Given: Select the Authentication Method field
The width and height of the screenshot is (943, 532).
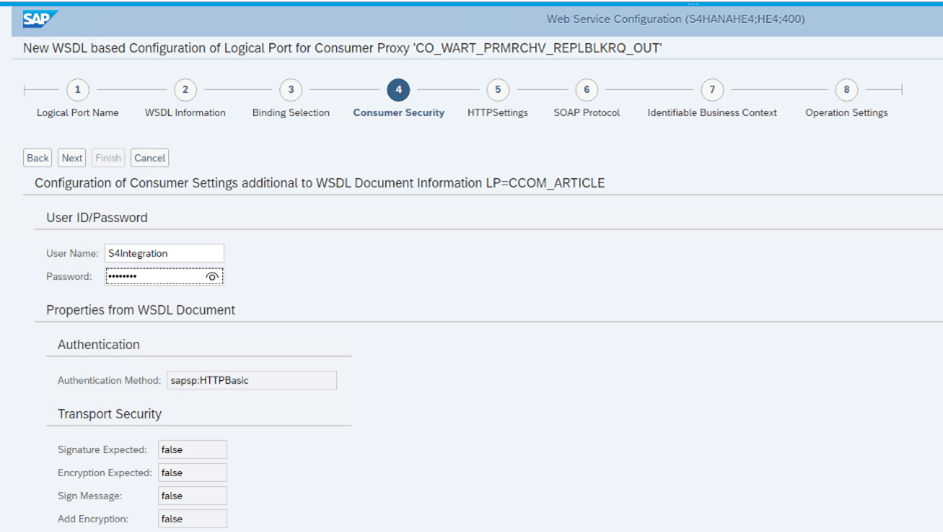Looking at the screenshot, I should (251, 381).
